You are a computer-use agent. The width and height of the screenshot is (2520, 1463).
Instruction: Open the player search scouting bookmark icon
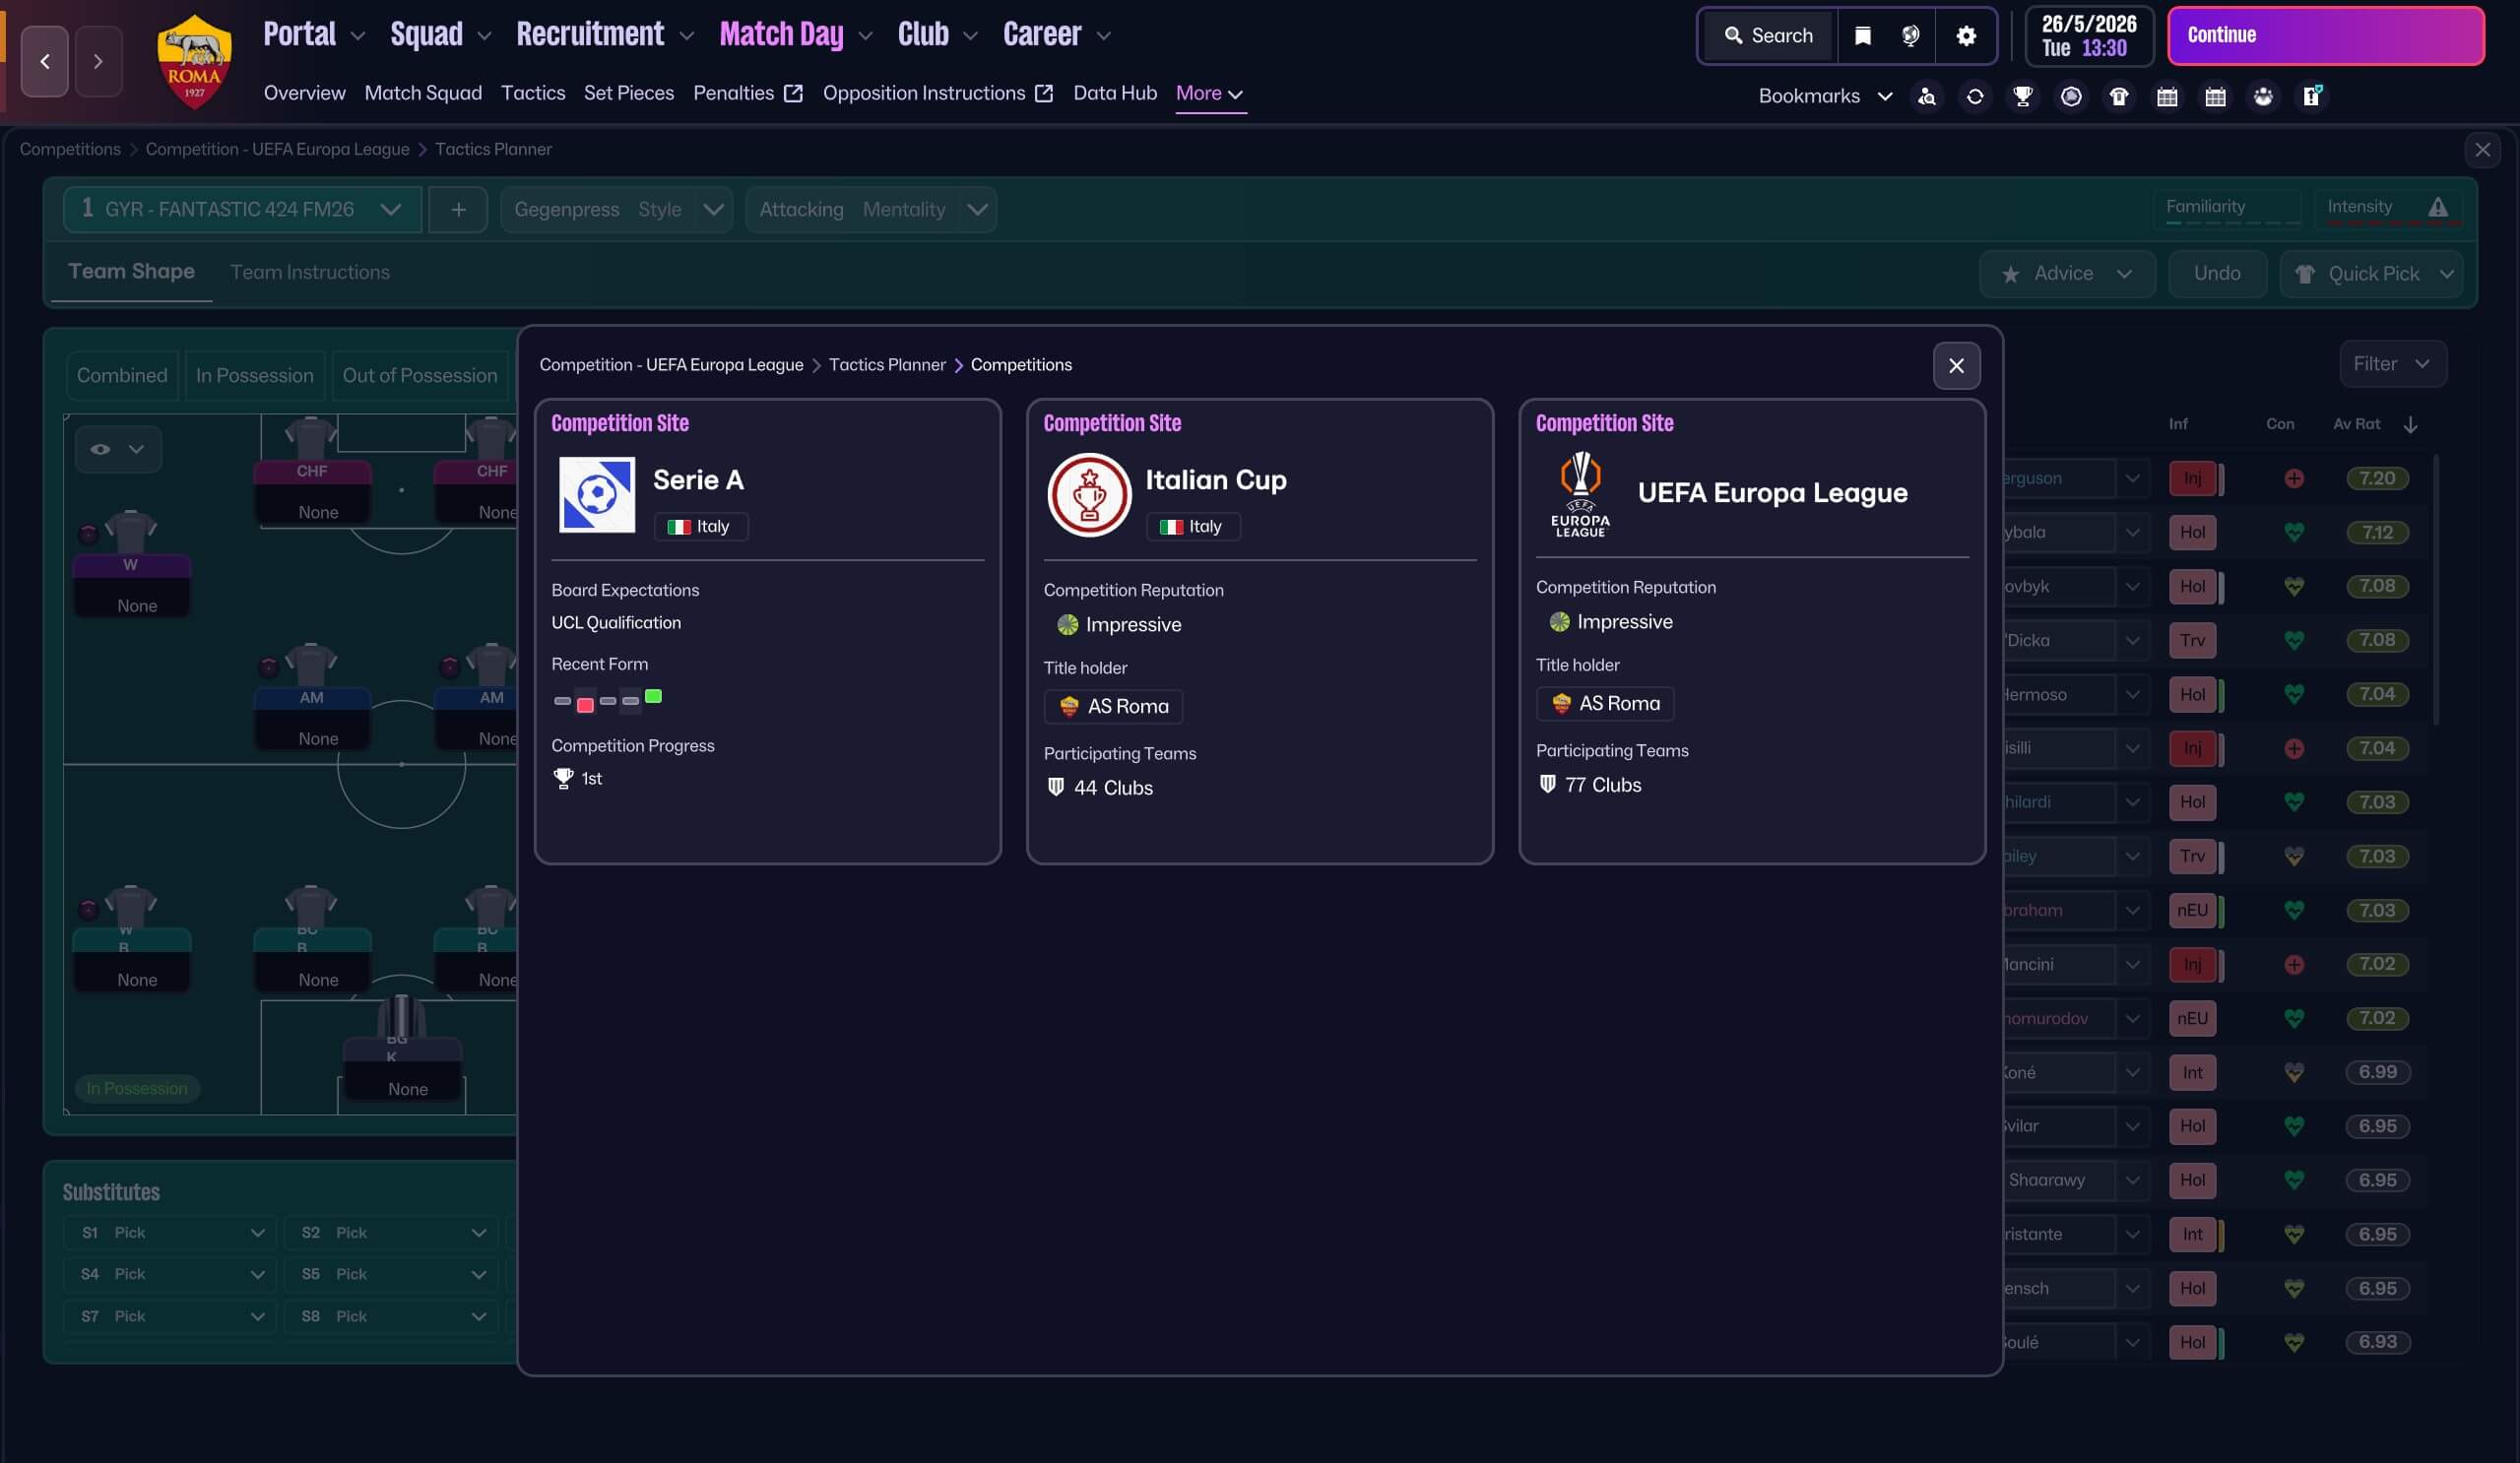[x=1927, y=96]
